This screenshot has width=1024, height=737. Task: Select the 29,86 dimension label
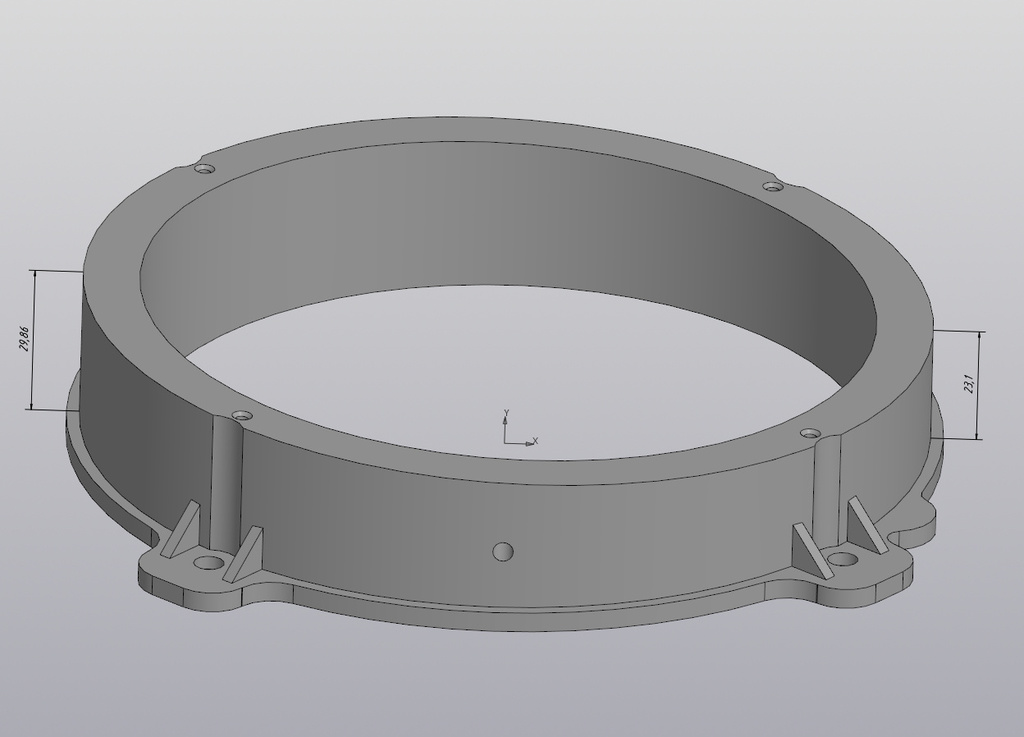pyautogui.click(x=22, y=339)
